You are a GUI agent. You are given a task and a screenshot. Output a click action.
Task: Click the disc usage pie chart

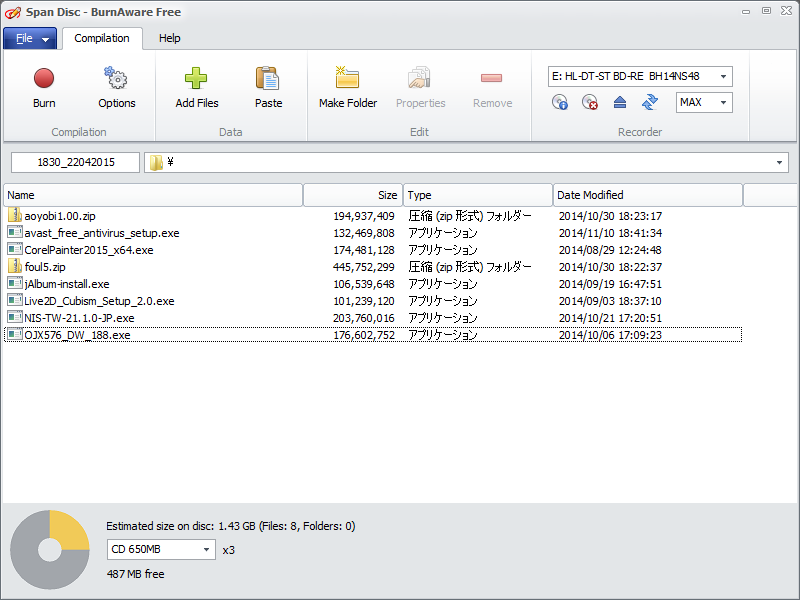pos(49,550)
